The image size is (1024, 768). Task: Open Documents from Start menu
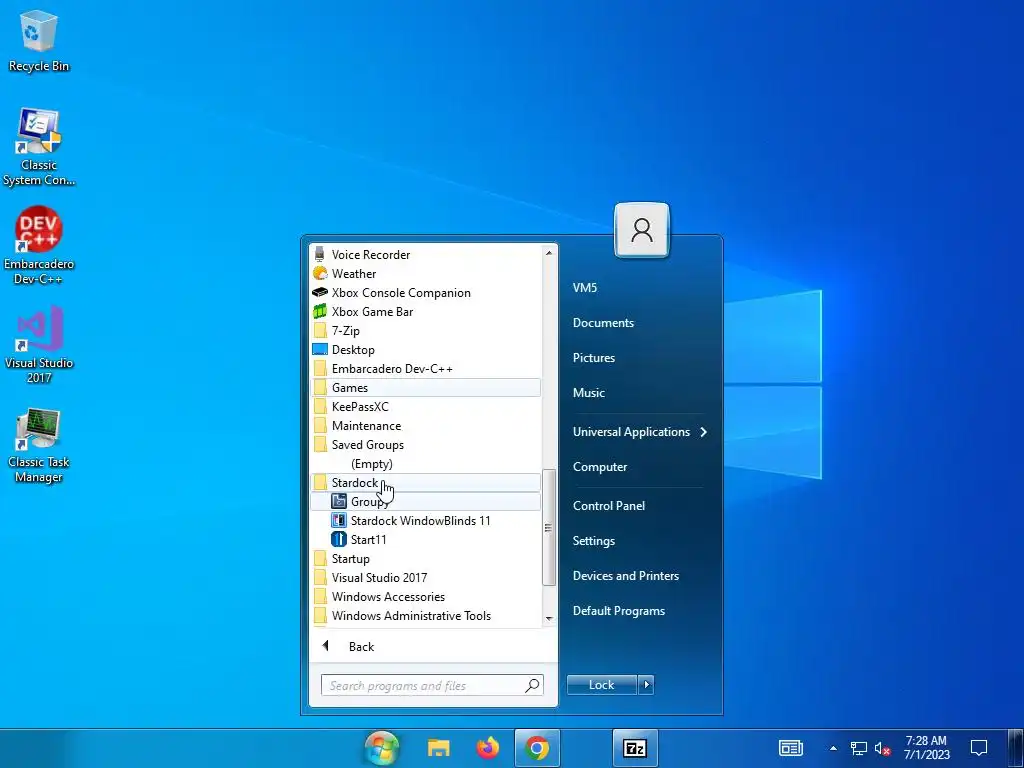point(603,323)
